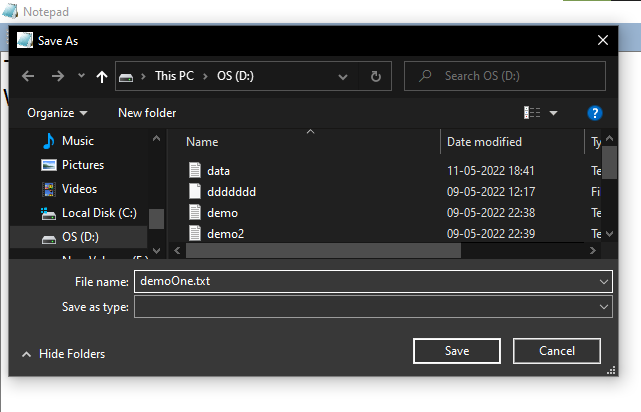The width and height of the screenshot is (641, 412).
Task: Click date 09-05-2022 22:38 of demo
Action: click(x=491, y=213)
